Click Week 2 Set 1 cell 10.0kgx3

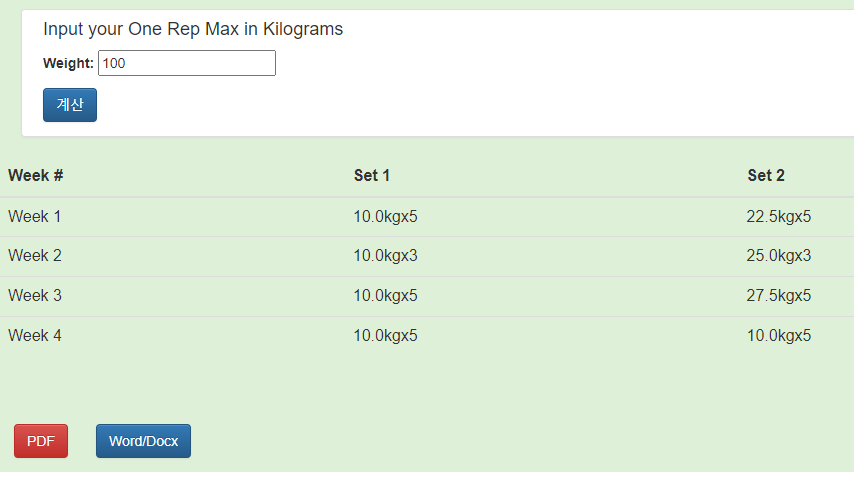tap(385, 256)
